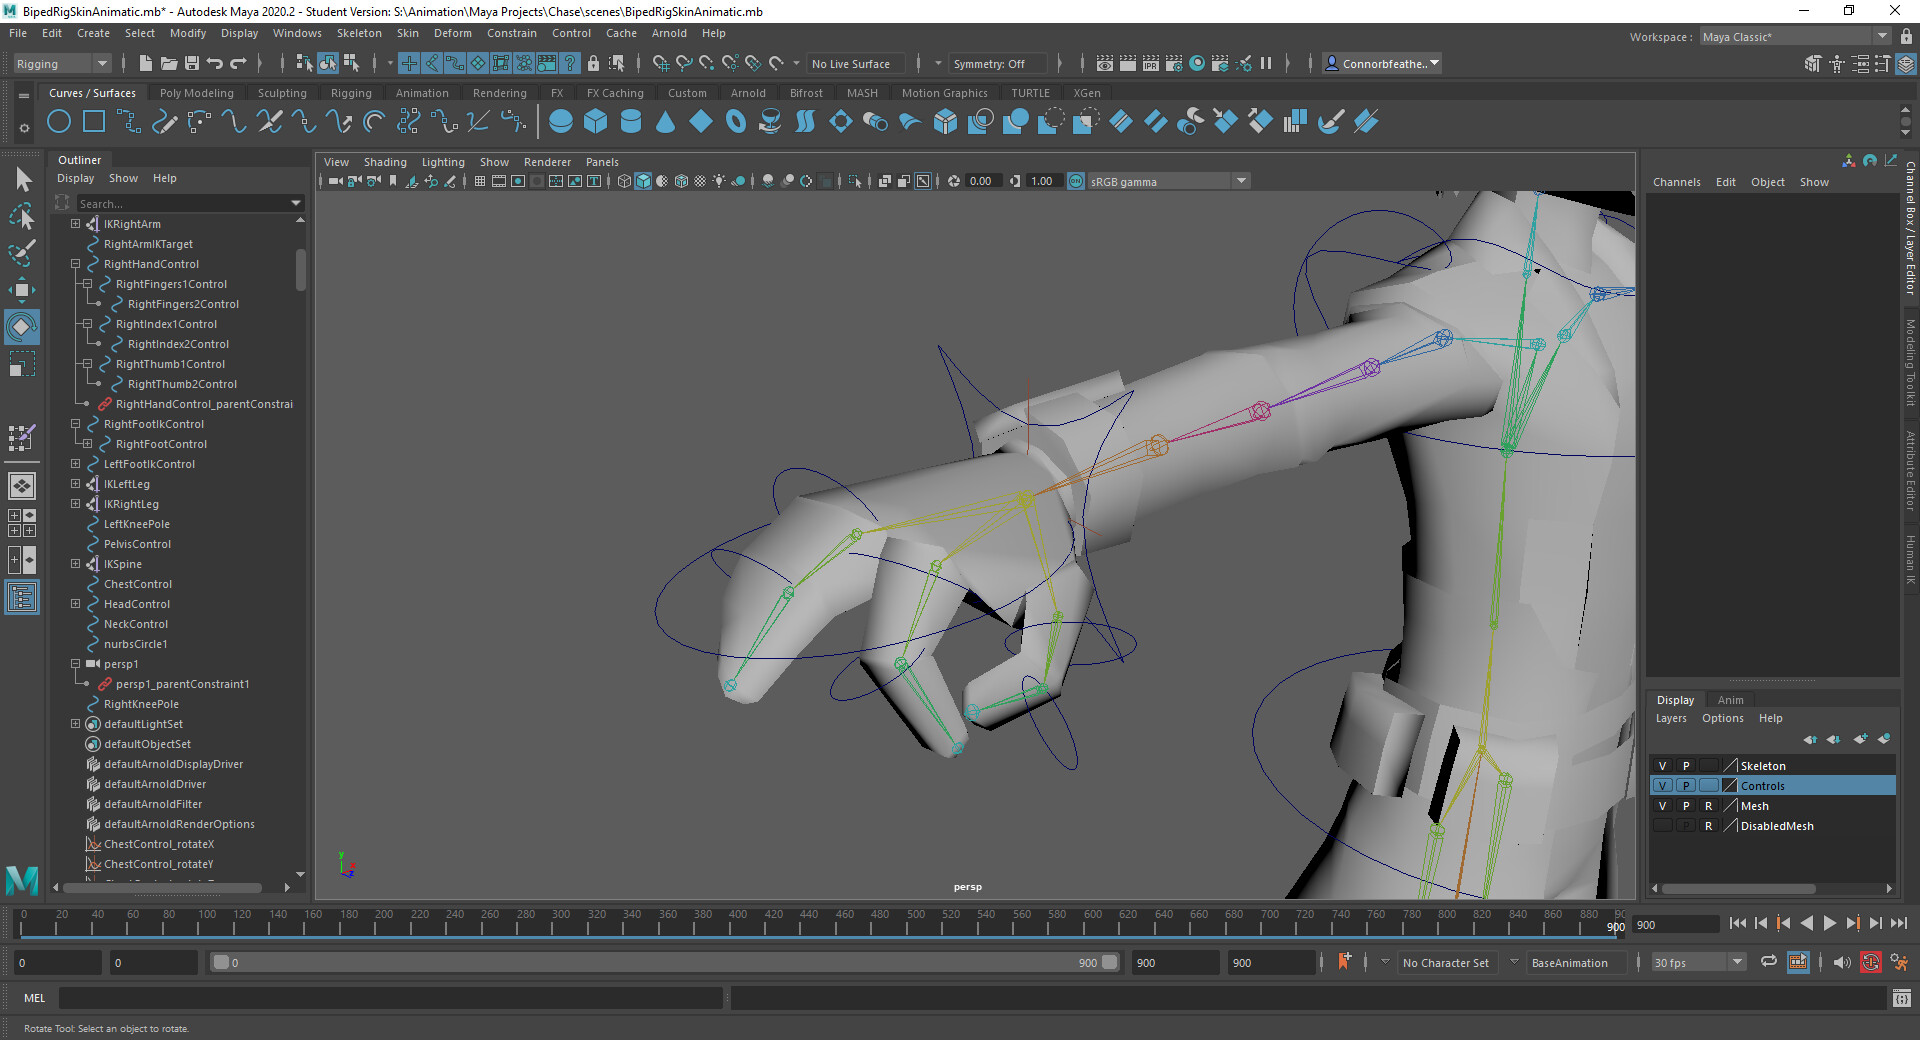This screenshot has width=1920, height=1040.
Task: Open the sRGB gamma dropdown in viewport
Action: pyautogui.click(x=1240, y=181)
